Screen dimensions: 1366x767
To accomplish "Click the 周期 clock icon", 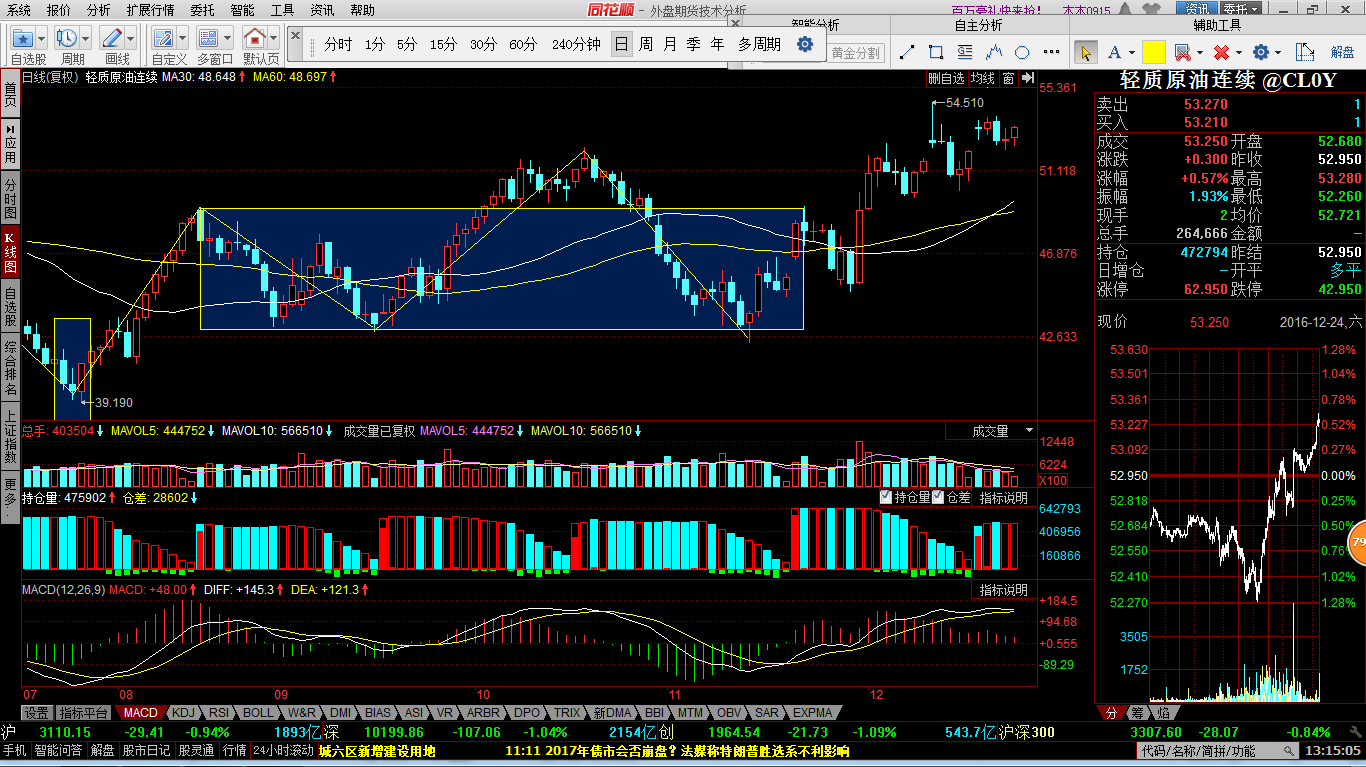I will point(67,38).
